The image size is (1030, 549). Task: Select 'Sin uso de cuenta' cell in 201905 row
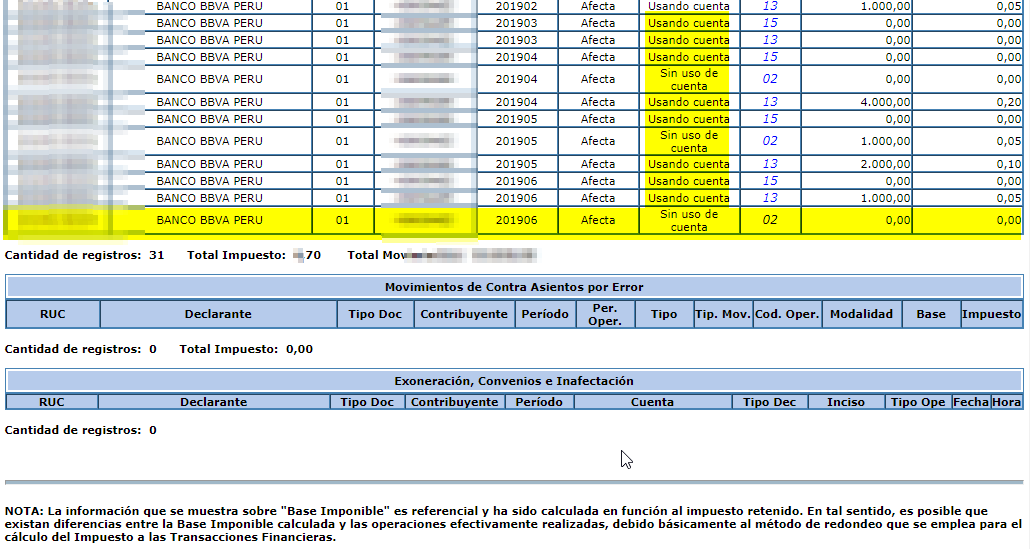point(688,141)
